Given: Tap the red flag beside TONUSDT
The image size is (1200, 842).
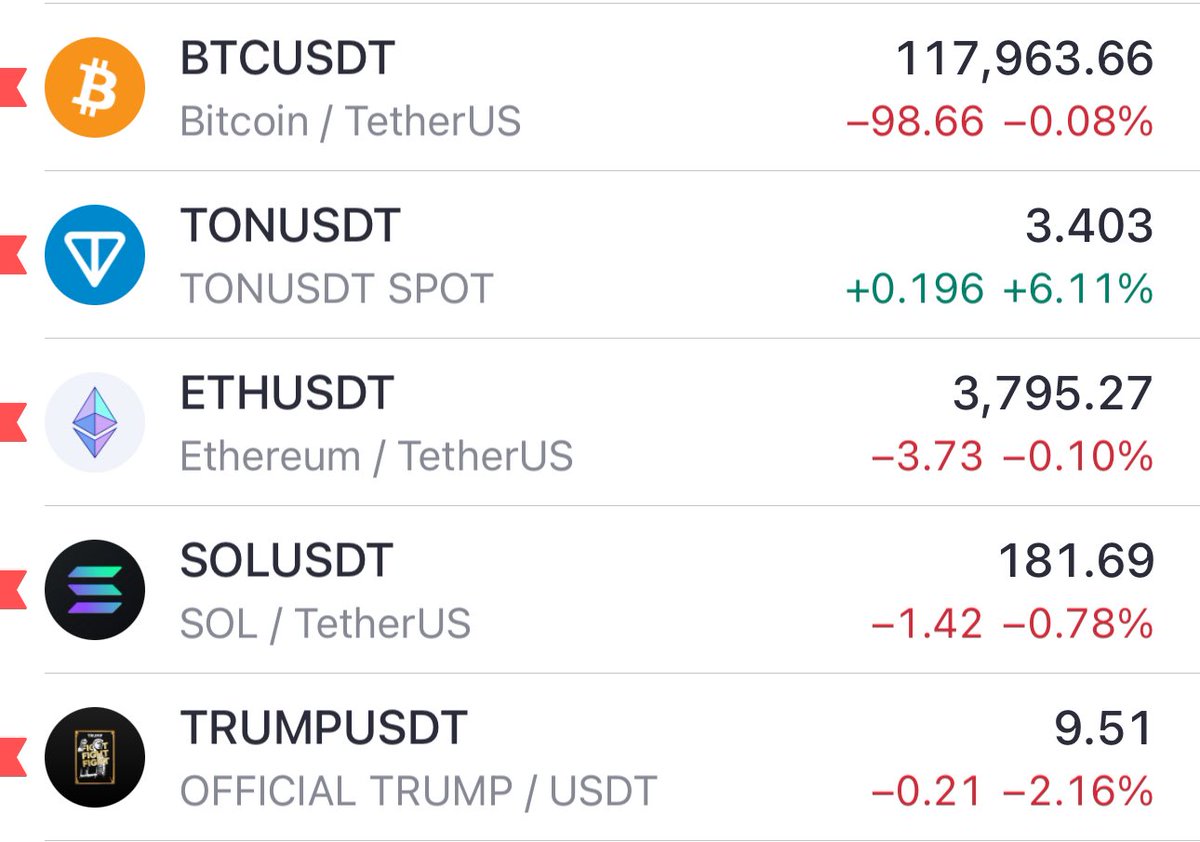Looking at the screenshot, I should coord(12,254).
